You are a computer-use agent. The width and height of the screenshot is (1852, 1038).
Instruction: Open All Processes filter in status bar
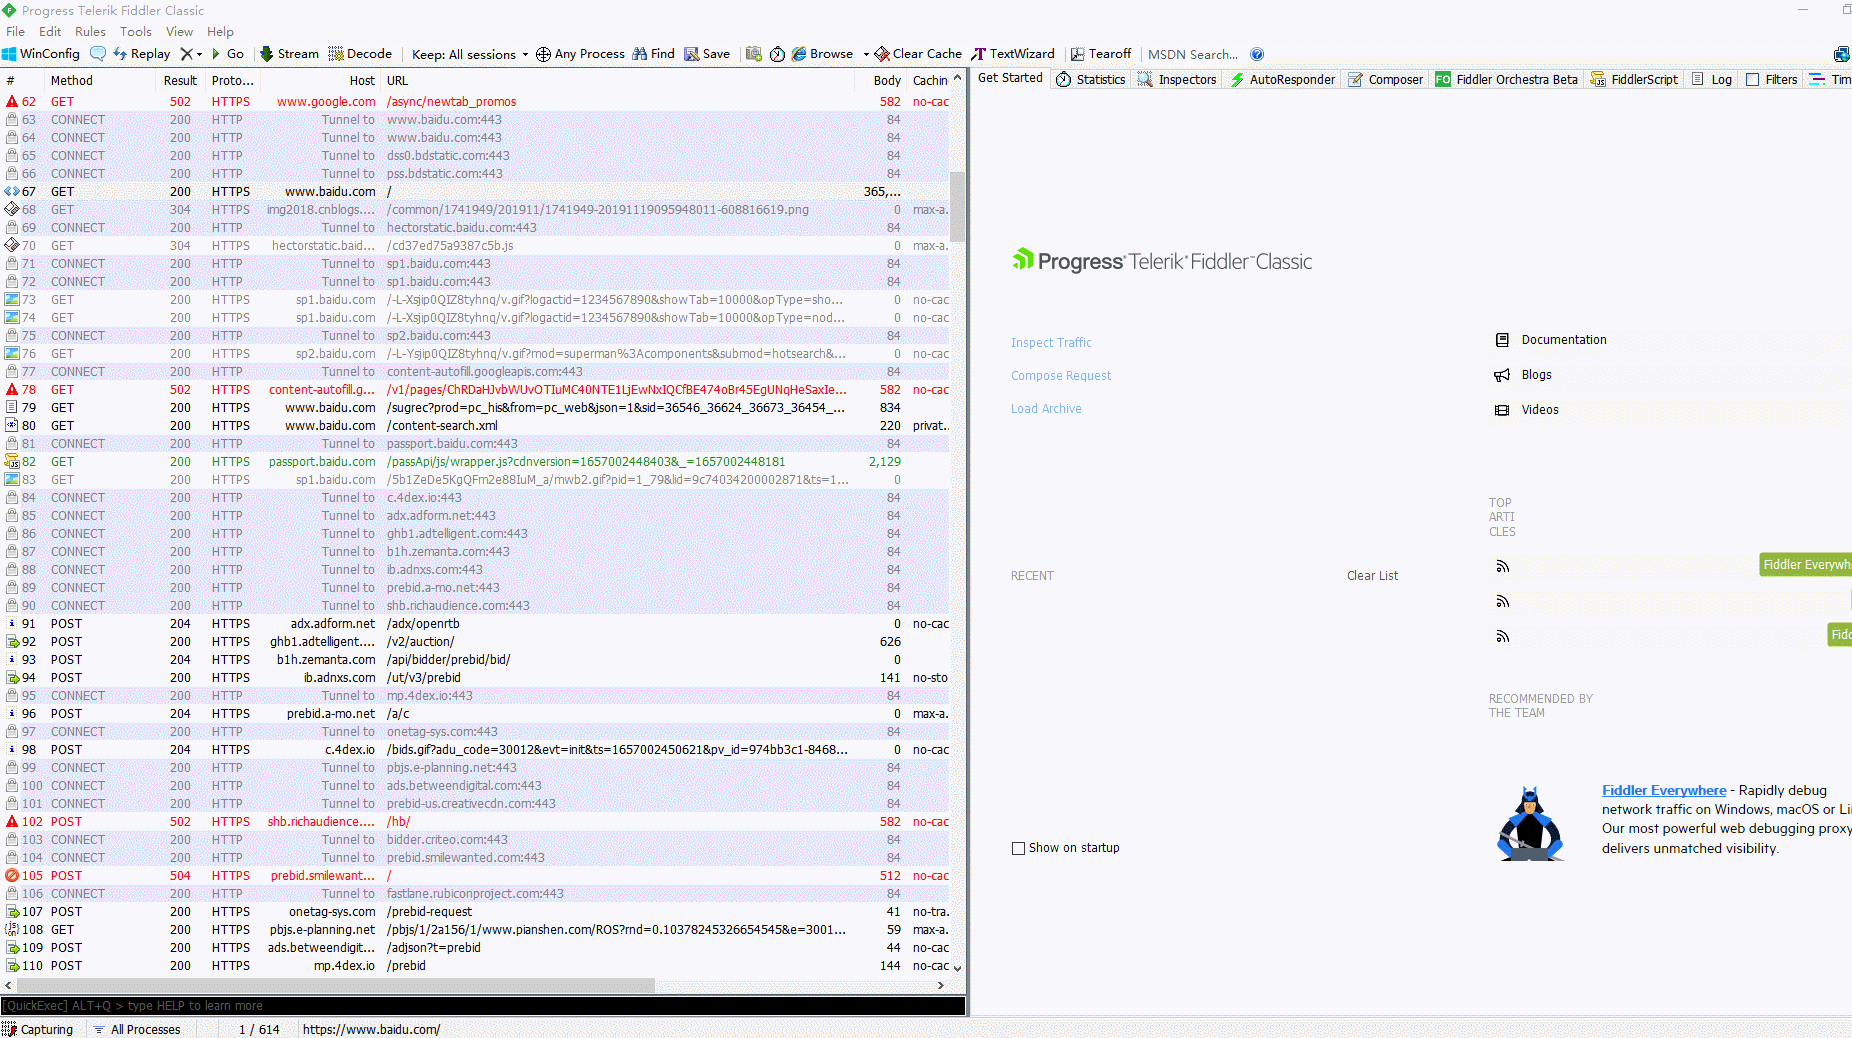coord(137,1029)
